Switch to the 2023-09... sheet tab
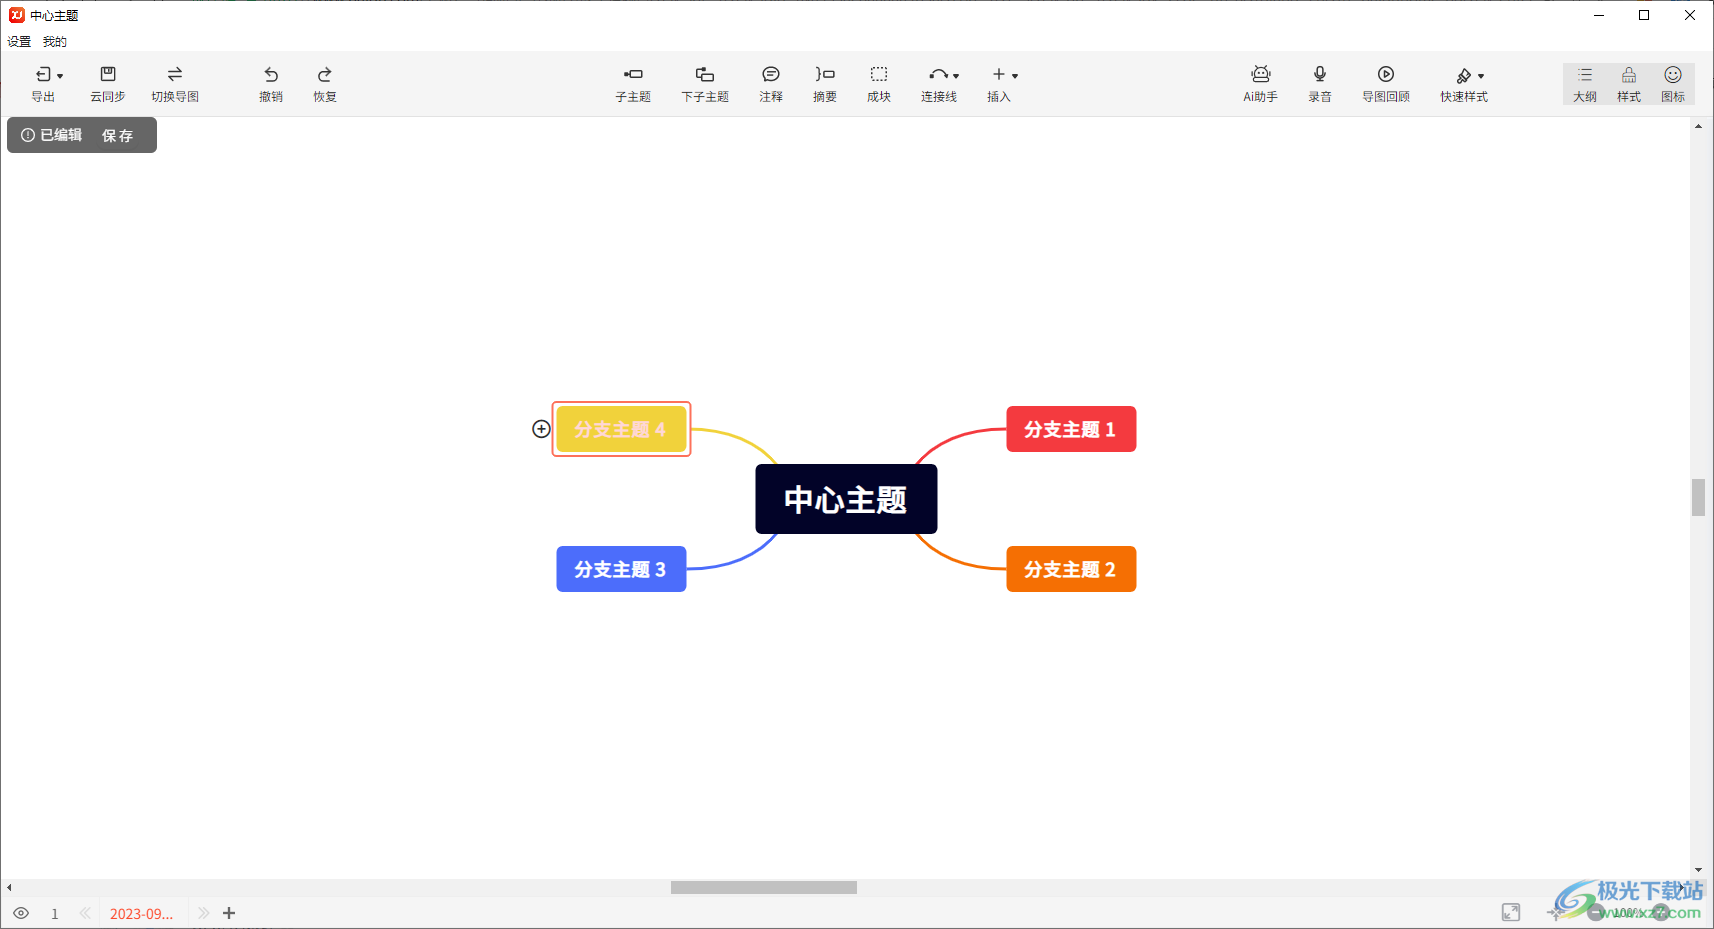1714x929 pixels. (141, 914)
